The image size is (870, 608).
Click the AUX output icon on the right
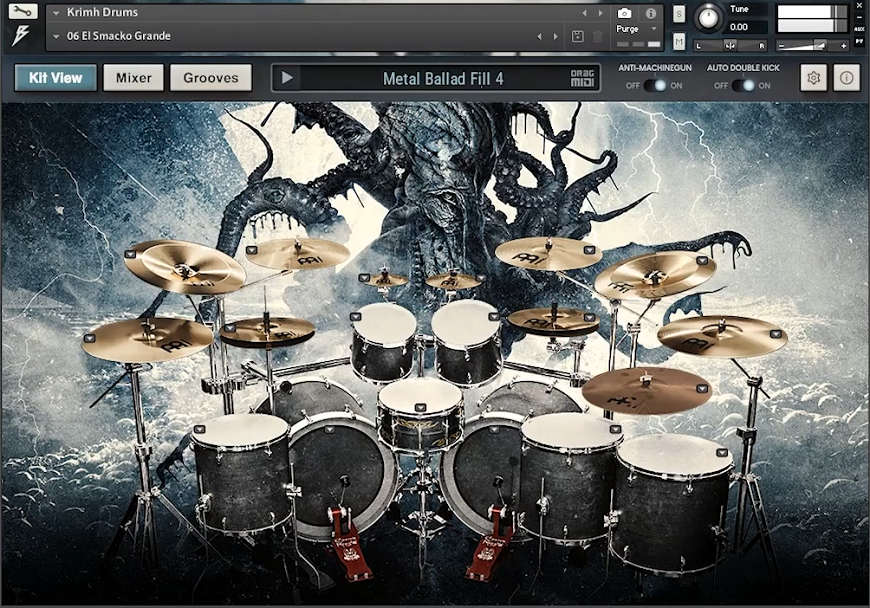coord(858,31)
